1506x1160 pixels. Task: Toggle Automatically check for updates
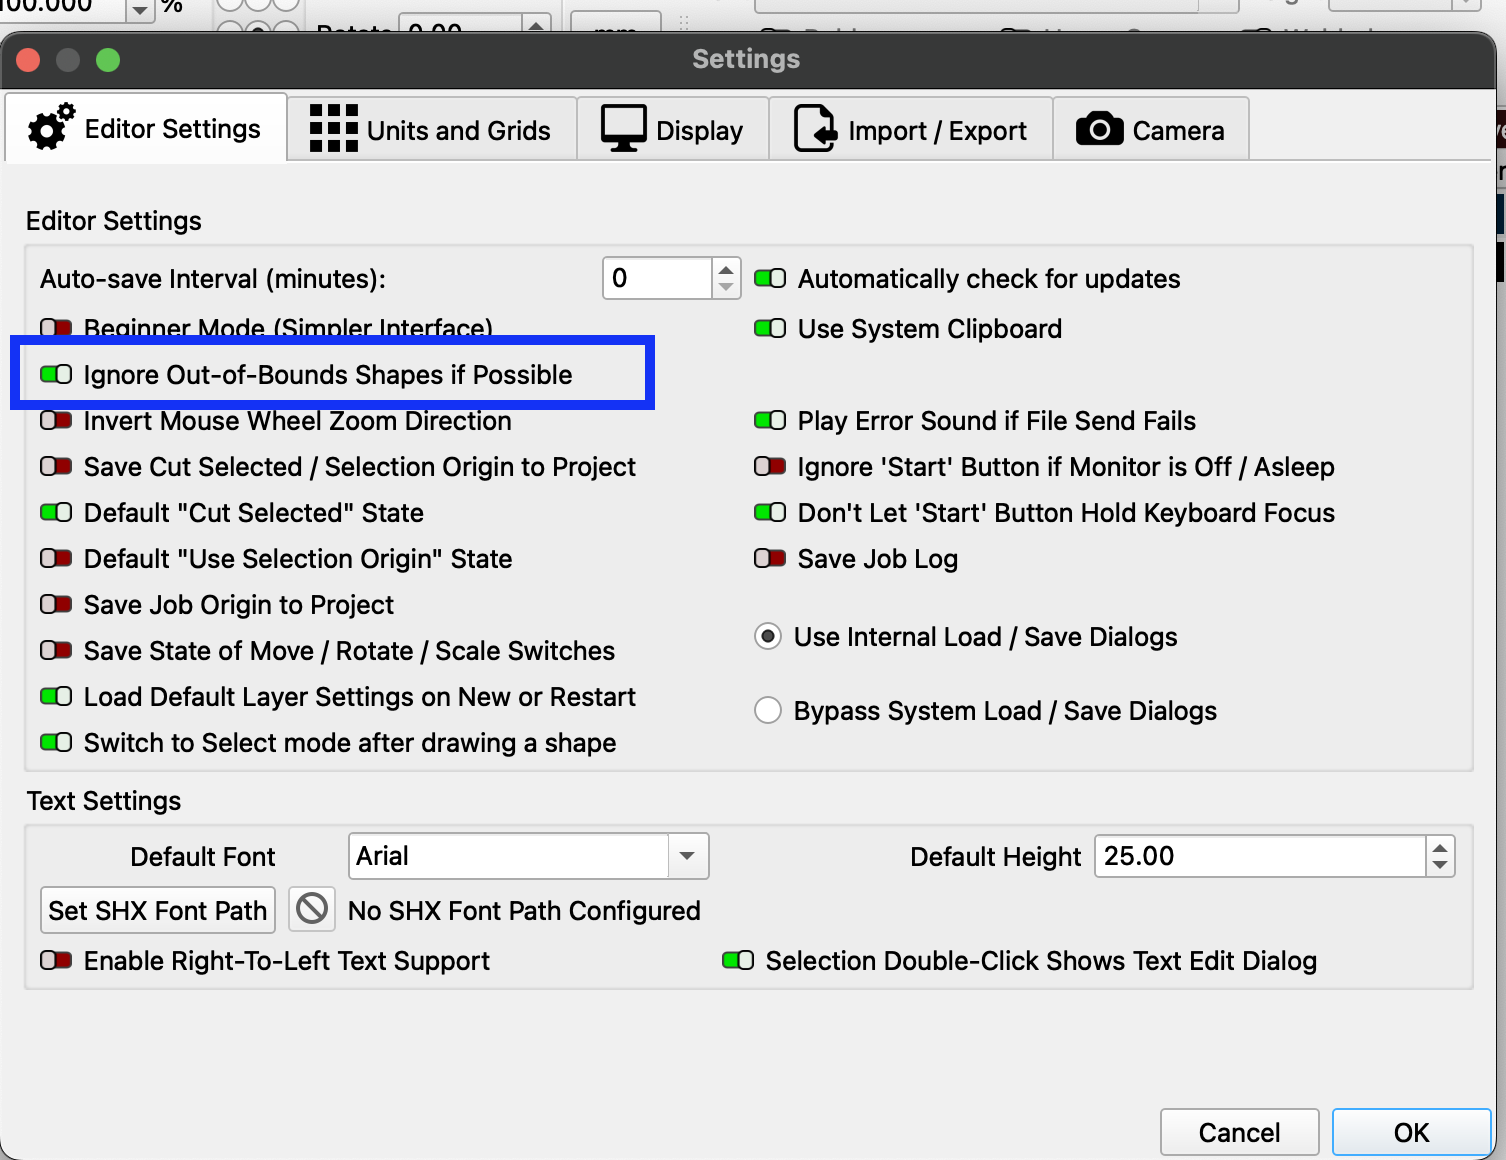tap(770, 279)
